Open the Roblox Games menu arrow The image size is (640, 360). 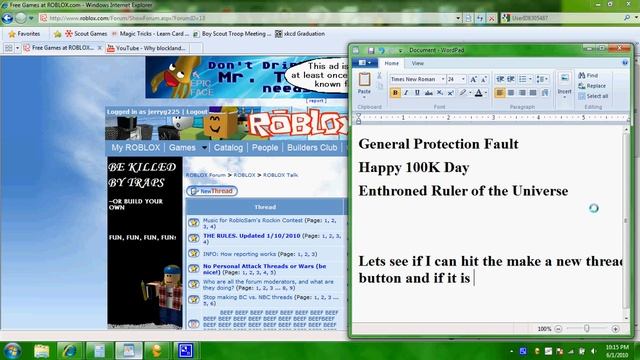[204, 148]
